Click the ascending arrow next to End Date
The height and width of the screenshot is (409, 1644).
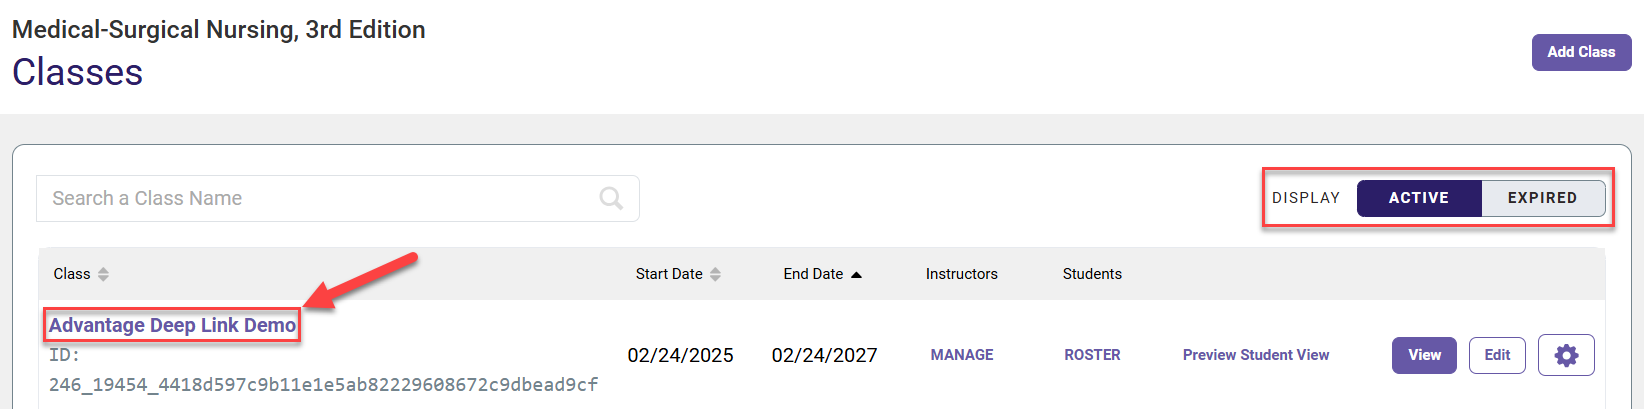856,275
